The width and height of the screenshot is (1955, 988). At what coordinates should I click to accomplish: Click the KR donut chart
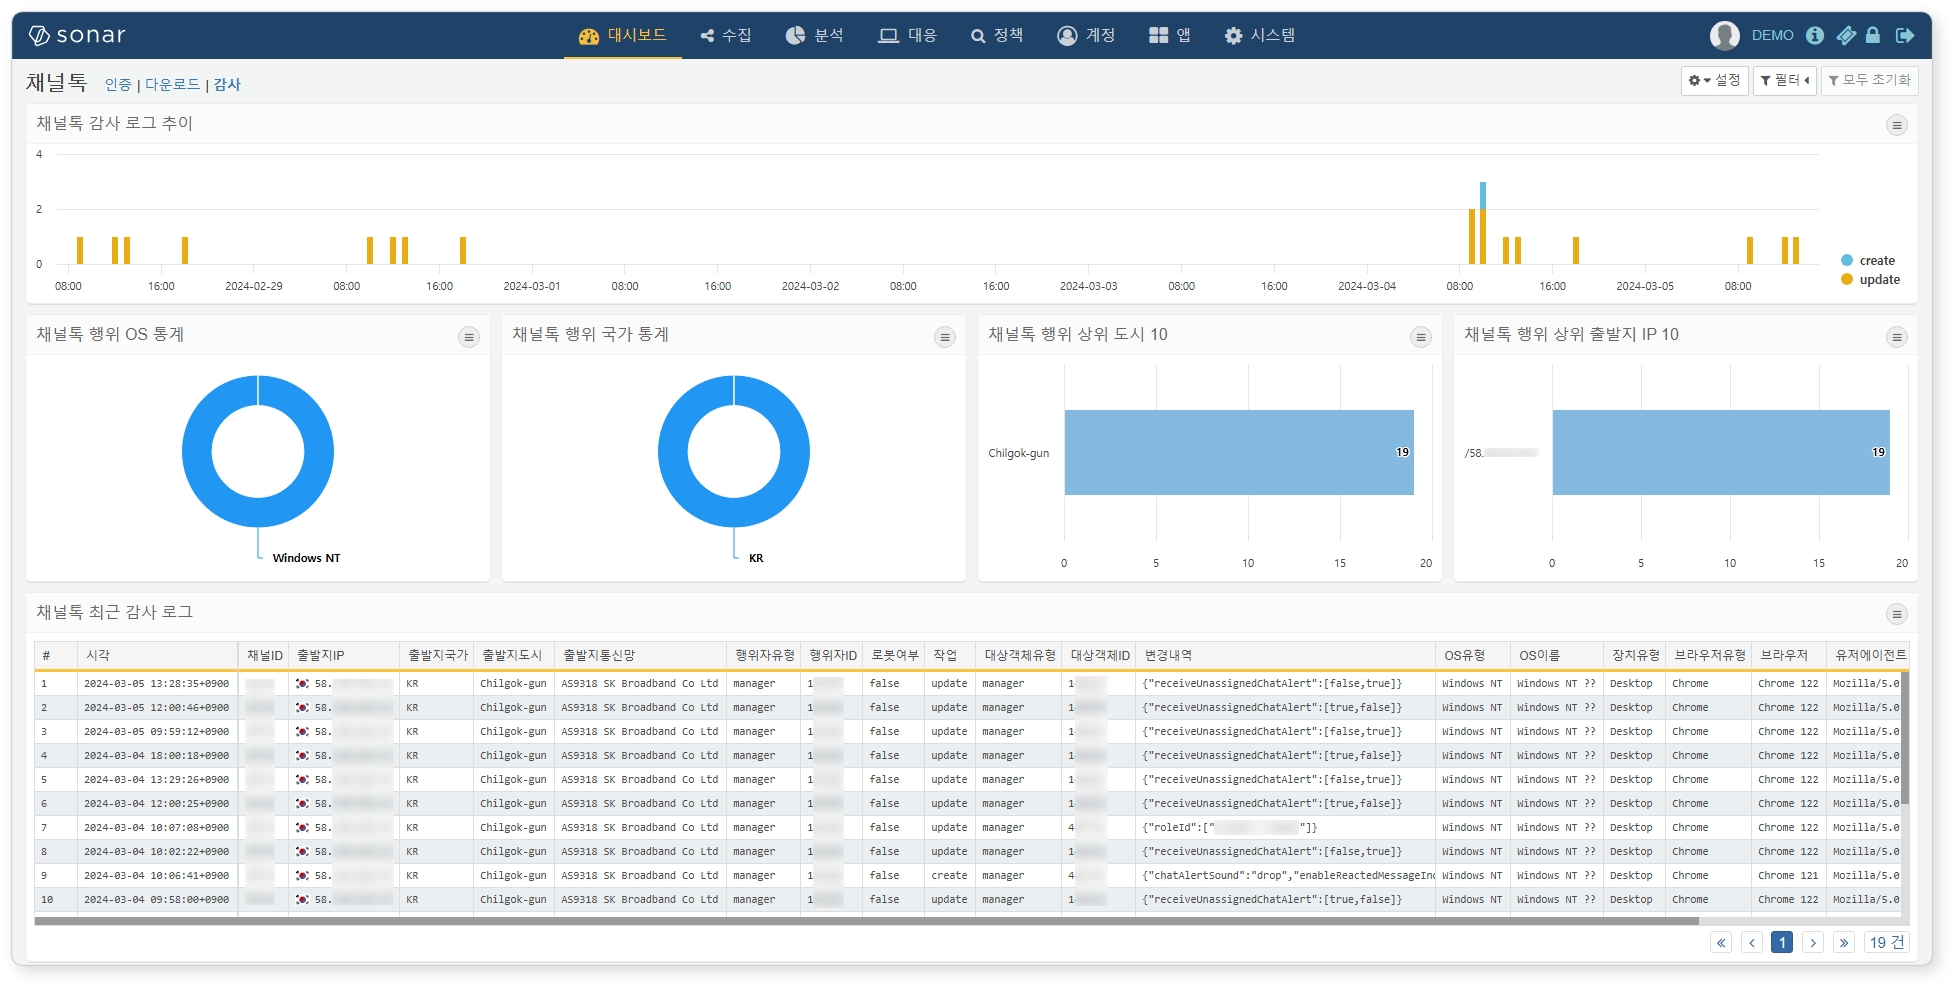coord(734,451)
